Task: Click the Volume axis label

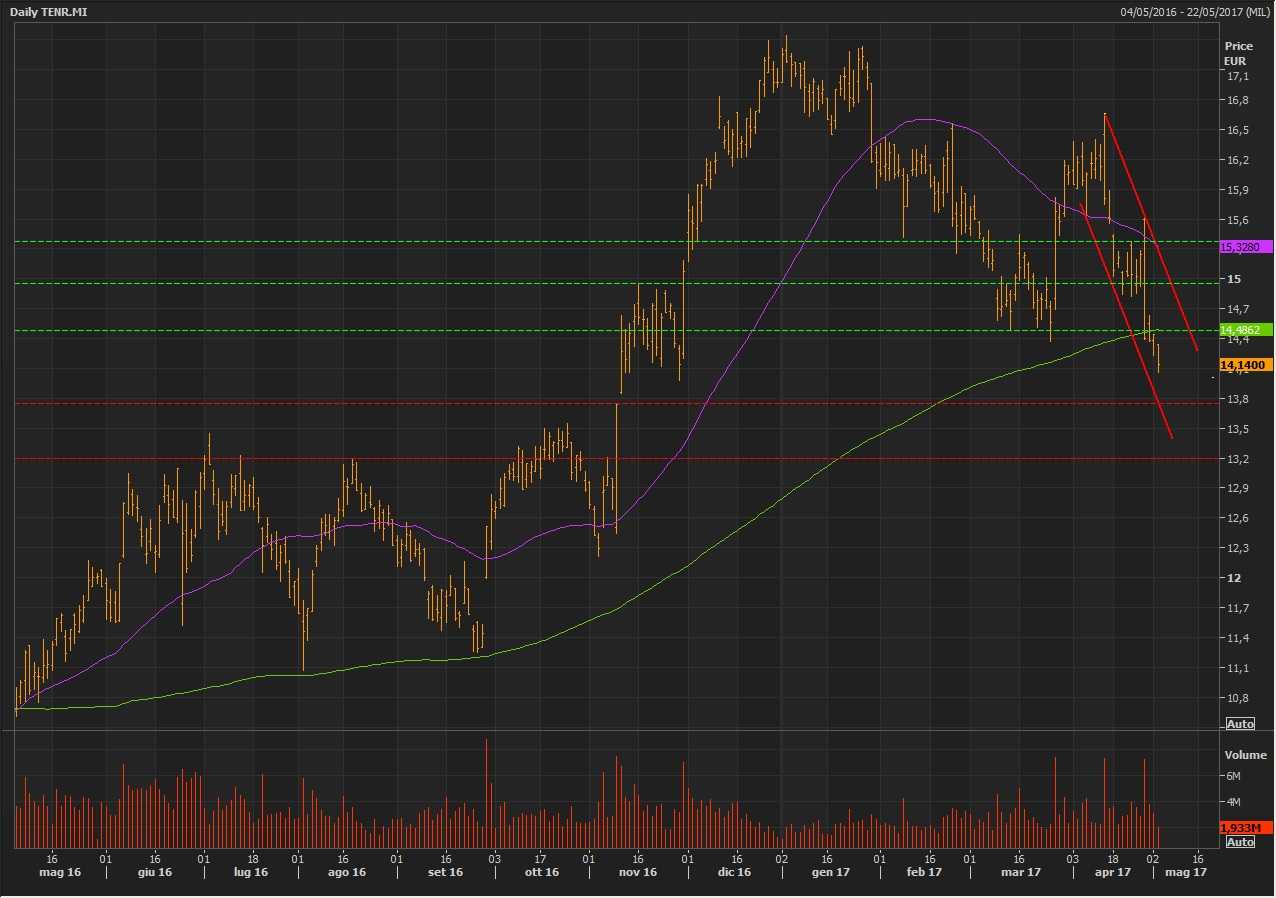Action: pyautogui.click(x=1245, y=755)
